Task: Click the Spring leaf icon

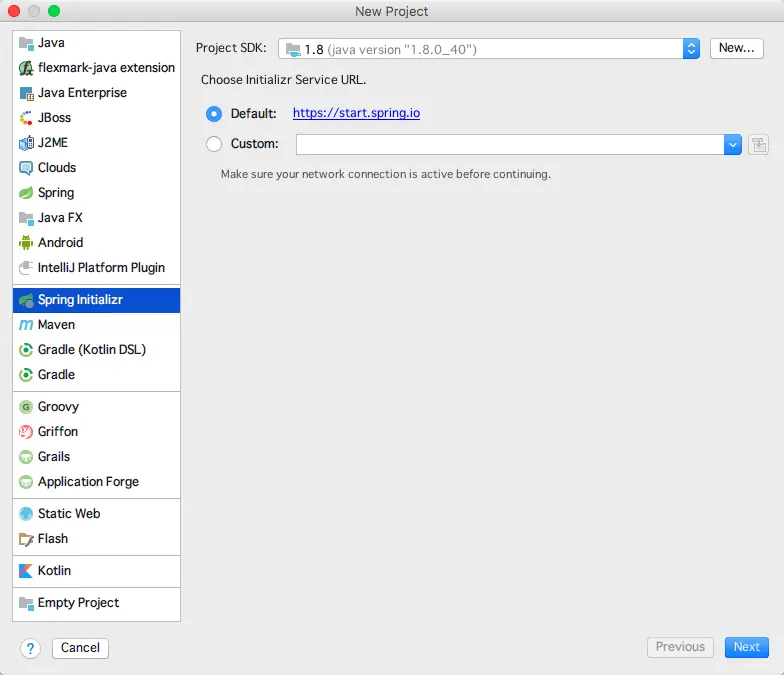Action: coord(26,193)
